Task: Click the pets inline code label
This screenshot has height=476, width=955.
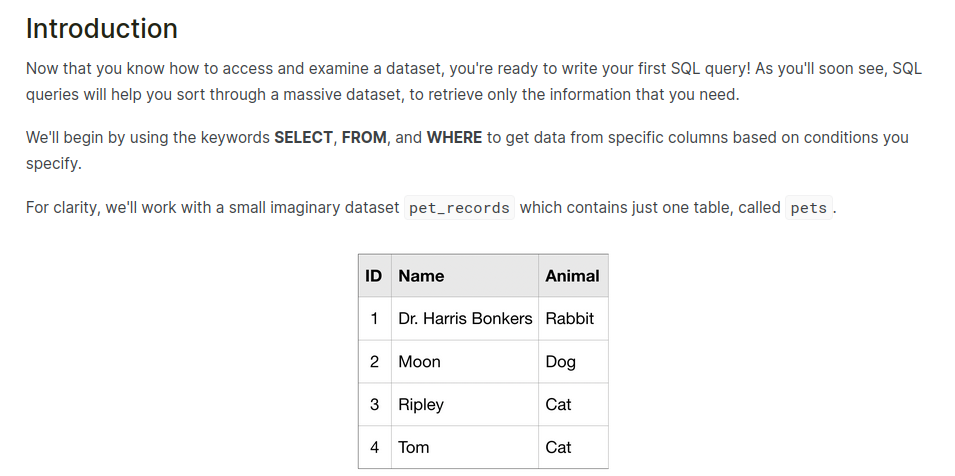Action: (809, 209)
